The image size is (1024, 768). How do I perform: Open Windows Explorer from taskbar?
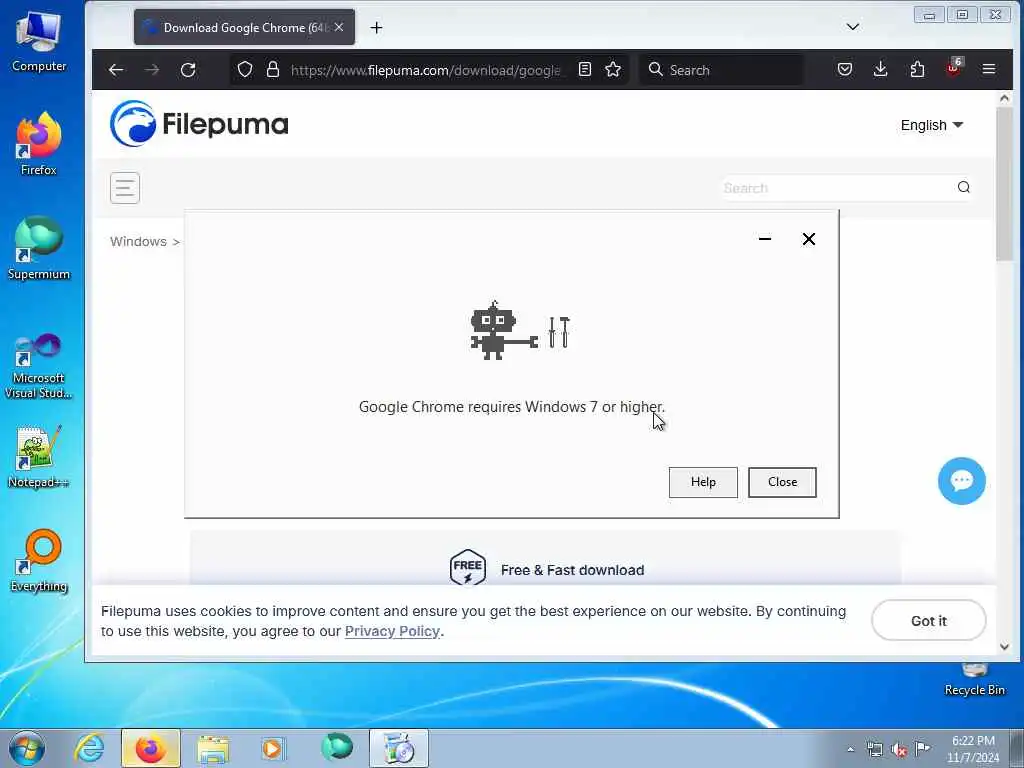[x=213, y=749]
